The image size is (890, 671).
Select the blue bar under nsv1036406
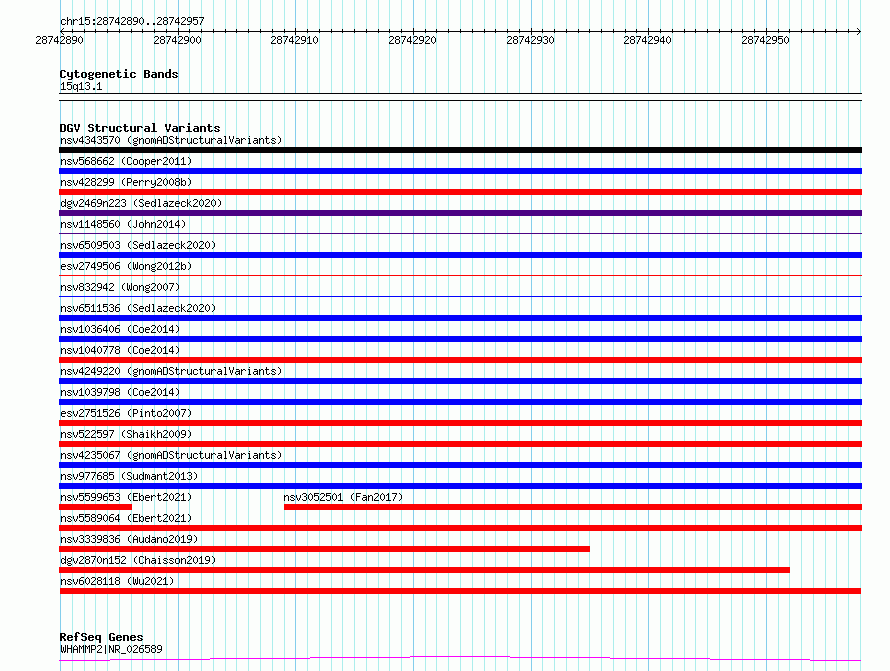[460, 339]
